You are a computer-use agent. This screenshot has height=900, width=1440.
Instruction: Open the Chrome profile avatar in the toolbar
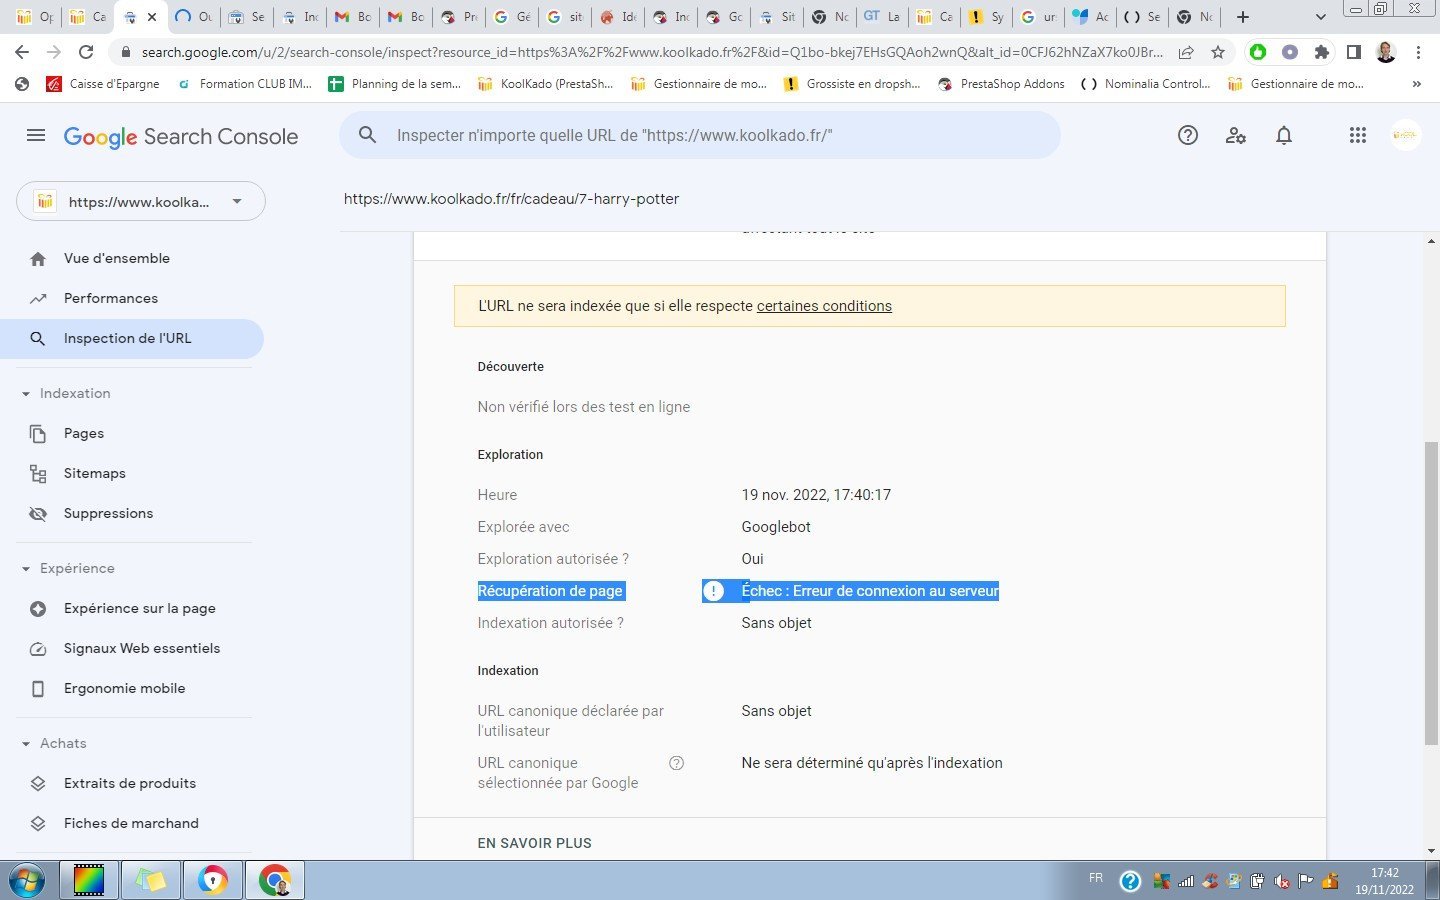point(1386,52)
